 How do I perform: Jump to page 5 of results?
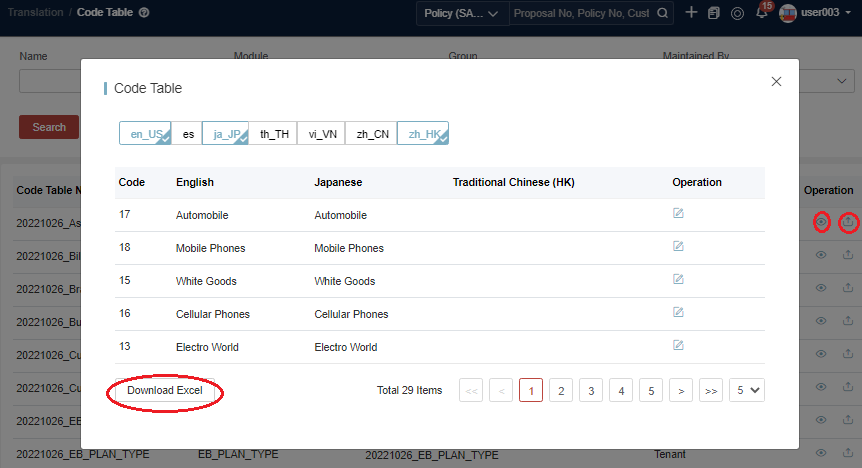[x=650, y=390]
